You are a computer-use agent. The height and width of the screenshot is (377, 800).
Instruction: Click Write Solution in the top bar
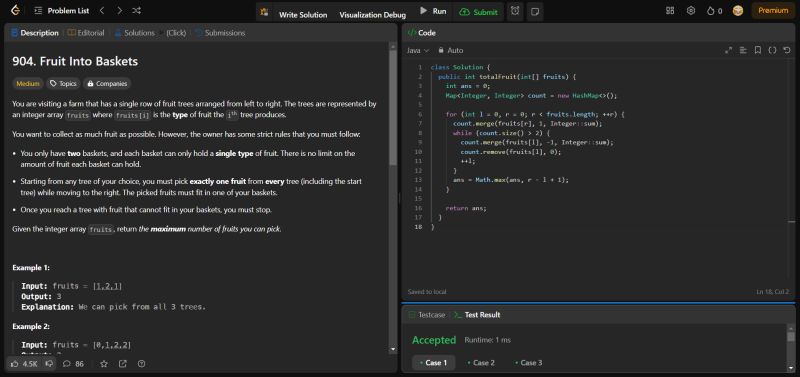tap(303, 15)
